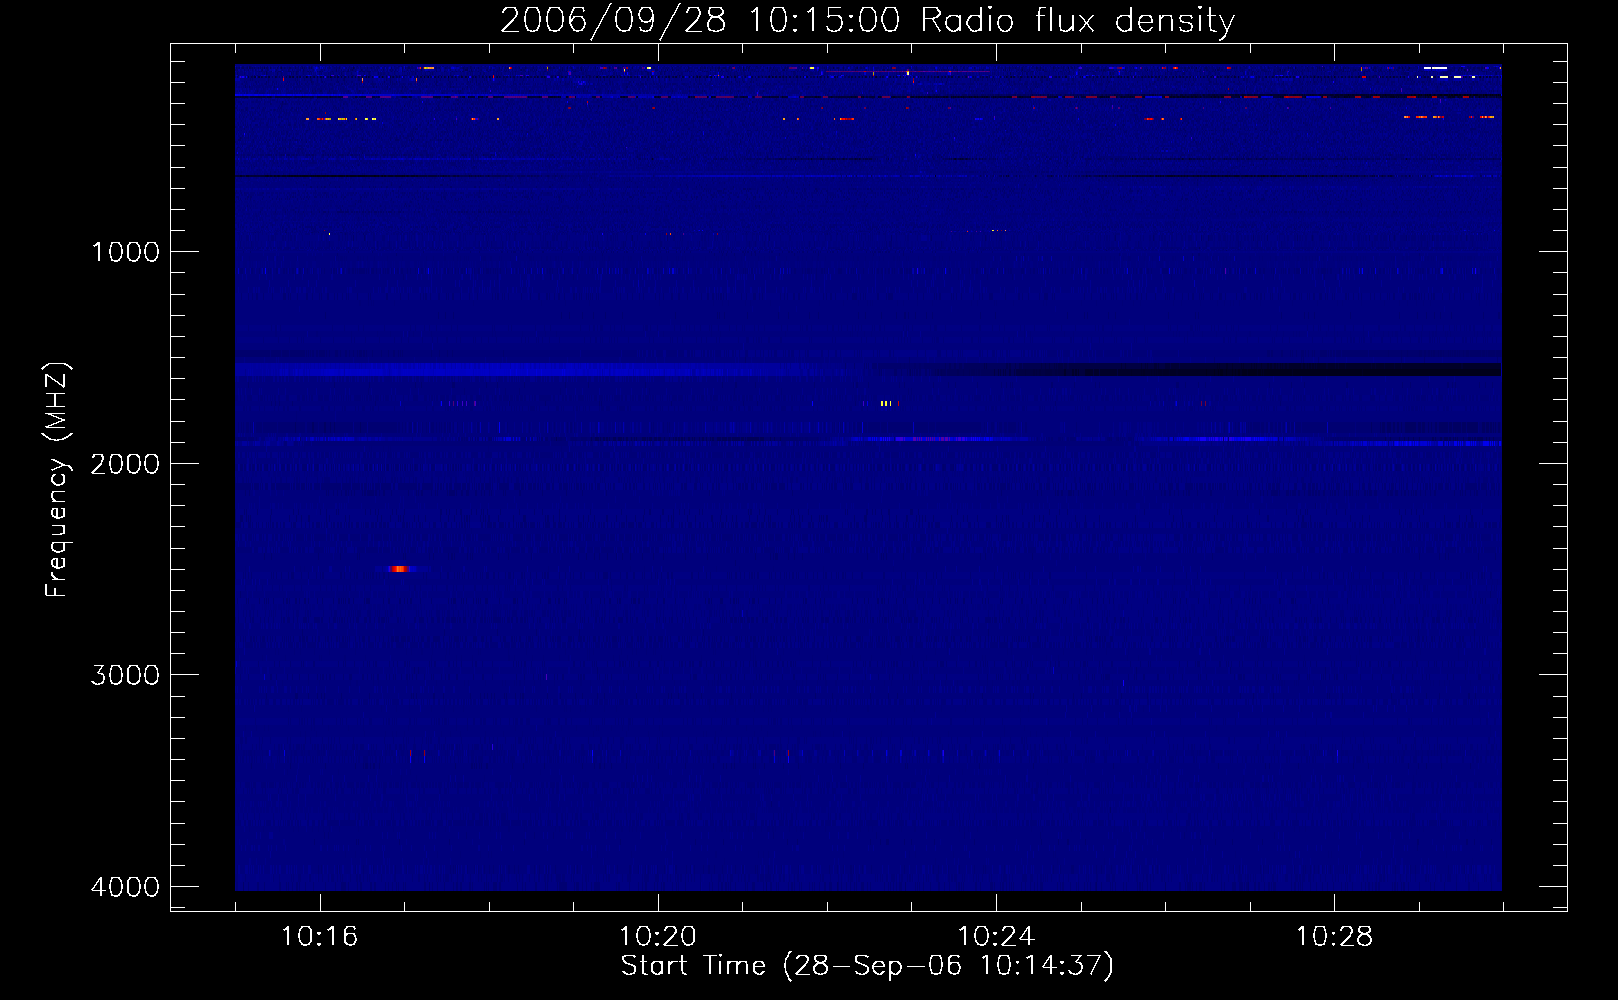
Task: Select the '3000' frequency axis label
Action: [125, 675]
